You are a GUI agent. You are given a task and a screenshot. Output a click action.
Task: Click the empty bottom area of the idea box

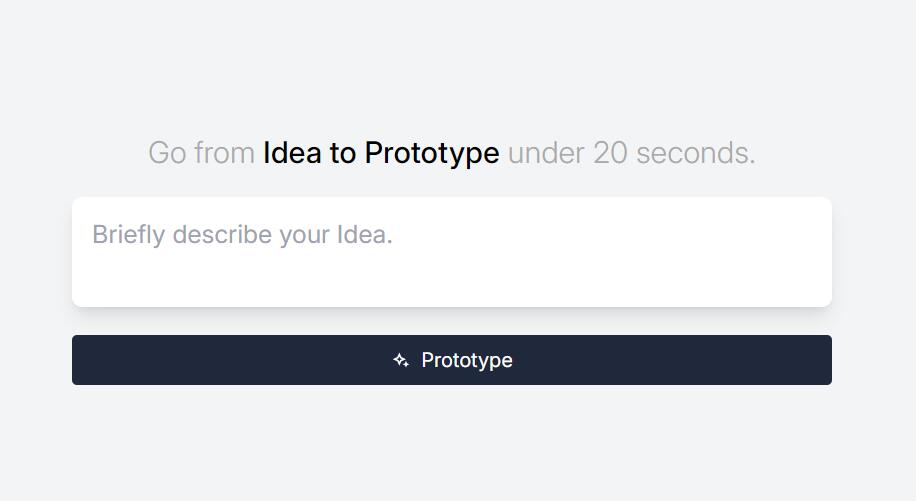[x=452, y=285]
